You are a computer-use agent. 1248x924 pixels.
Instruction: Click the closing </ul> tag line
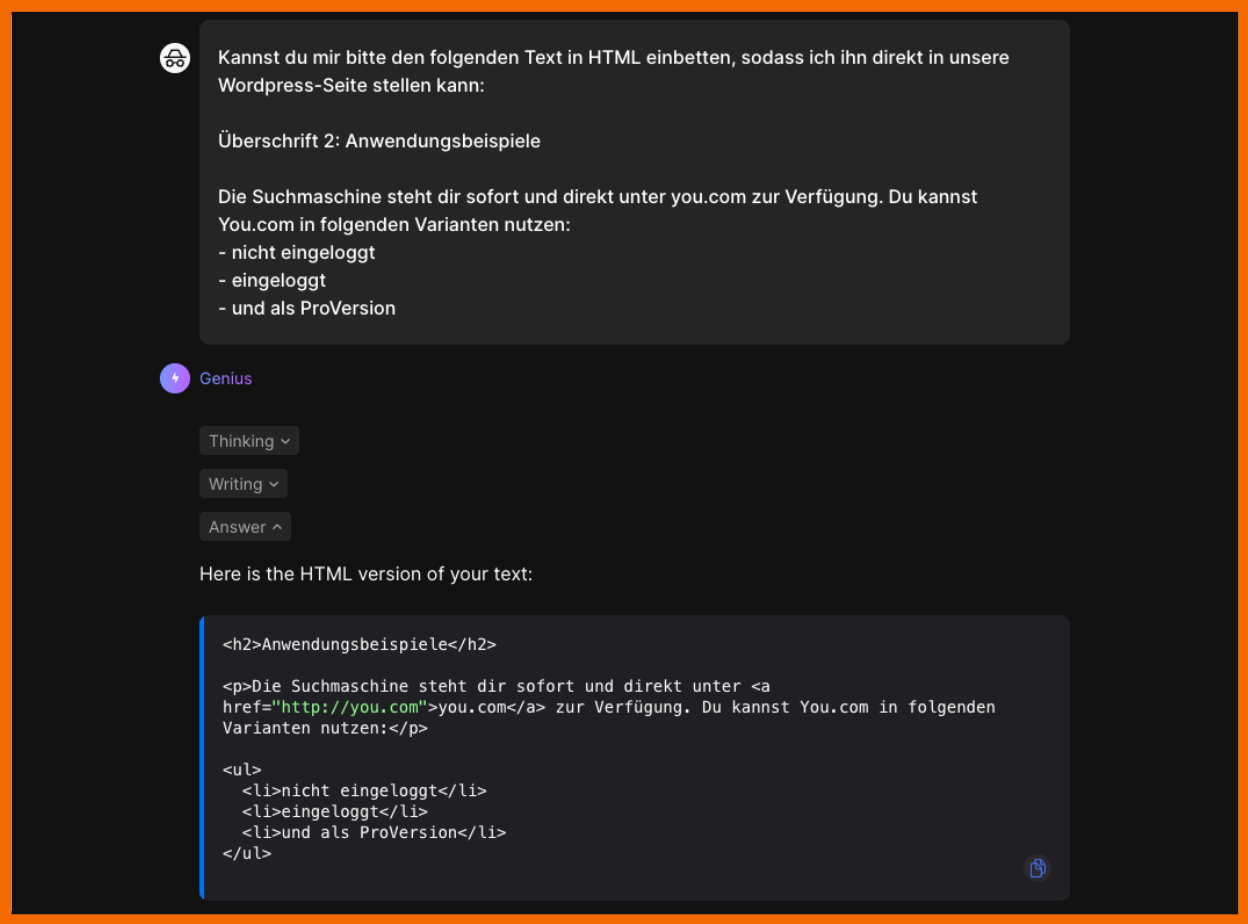click(x=247, y=853)
